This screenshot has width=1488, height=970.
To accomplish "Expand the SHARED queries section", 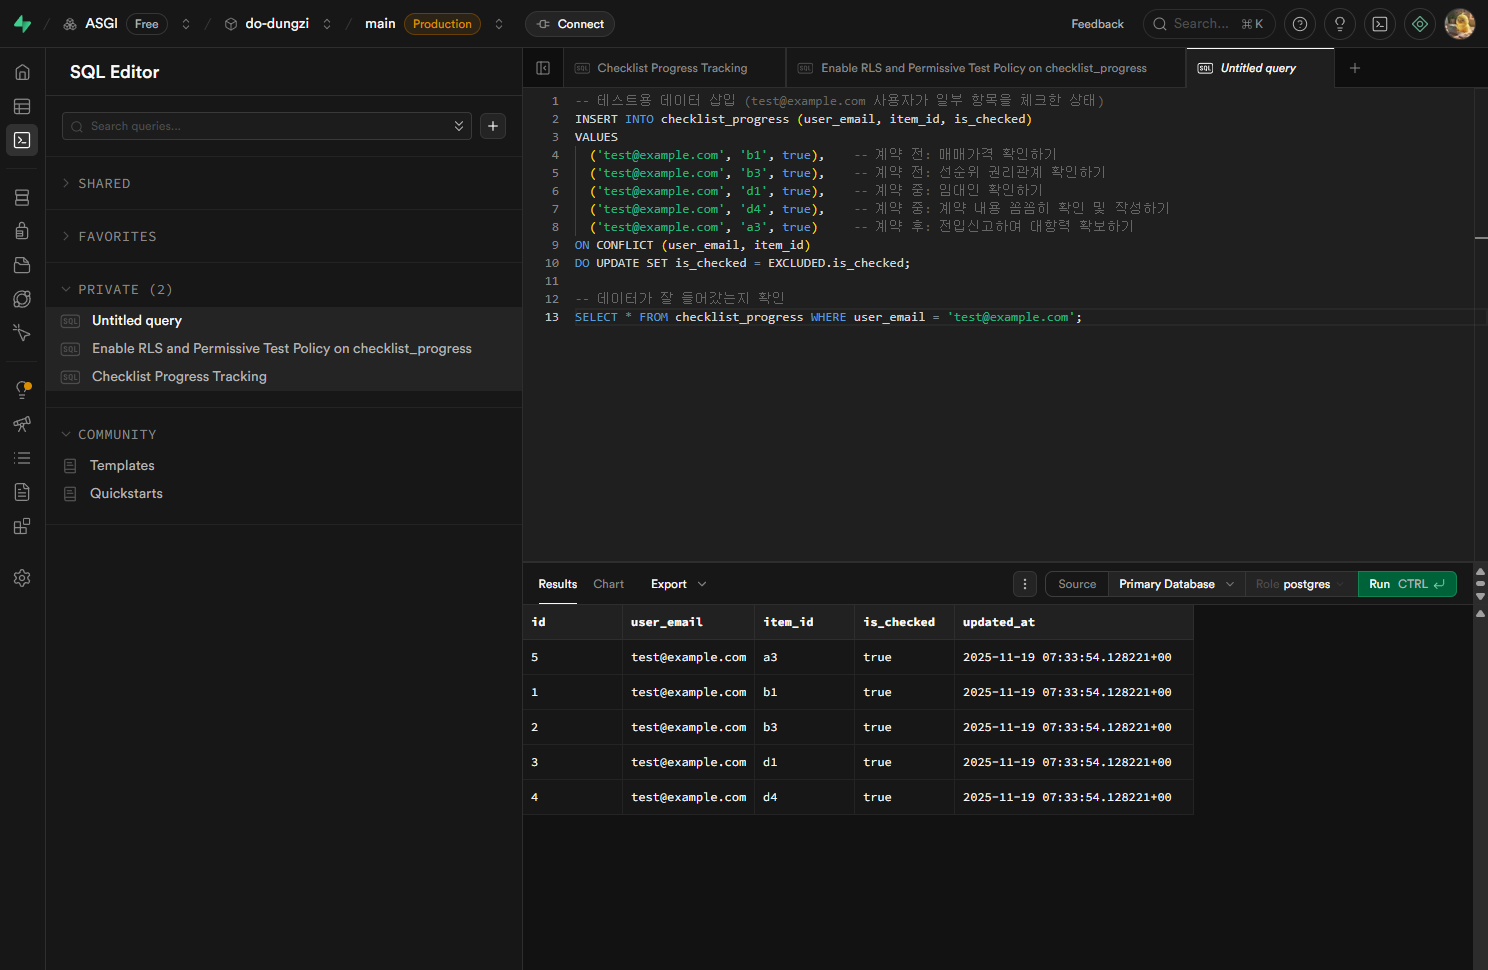I will click(x=104, y=184).
